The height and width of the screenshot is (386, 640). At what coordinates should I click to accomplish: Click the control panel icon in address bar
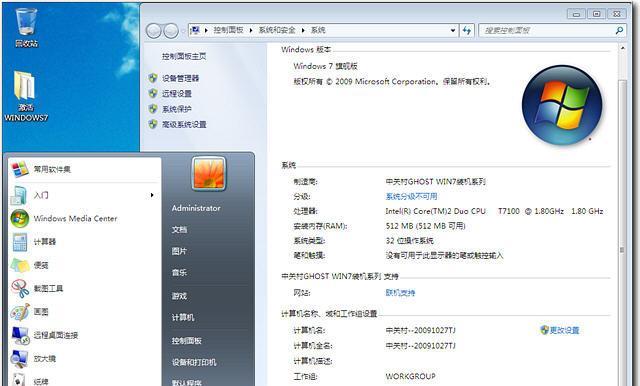(x=195, y=30)
